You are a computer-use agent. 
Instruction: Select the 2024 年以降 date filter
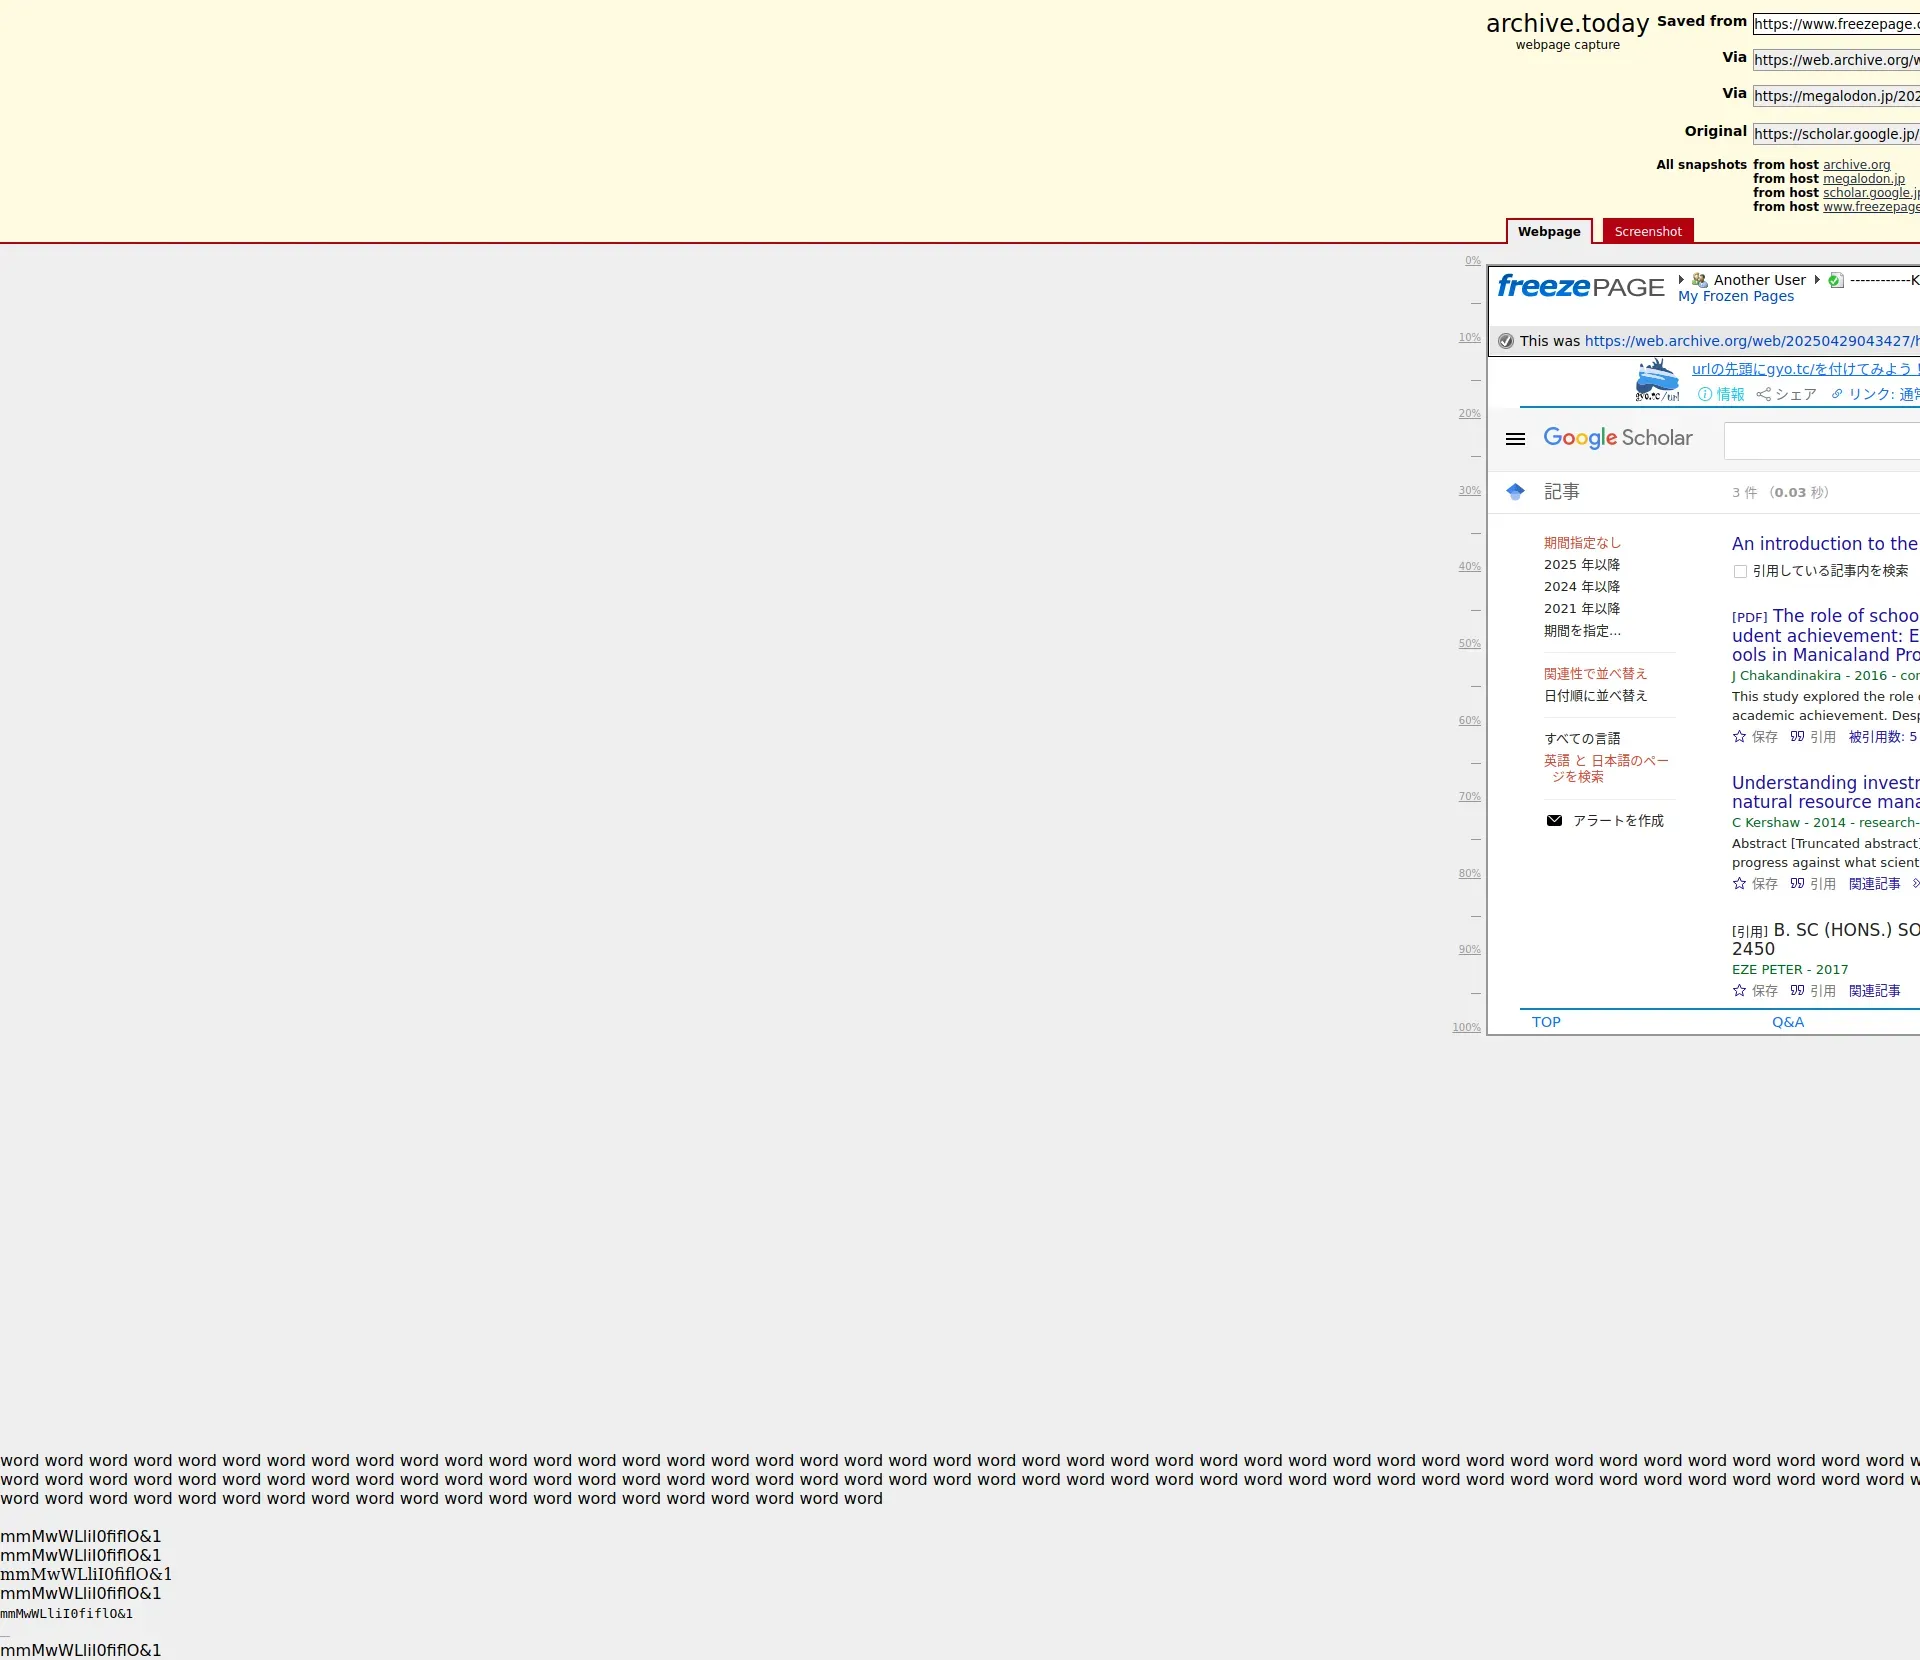[x=1581, y=587]
